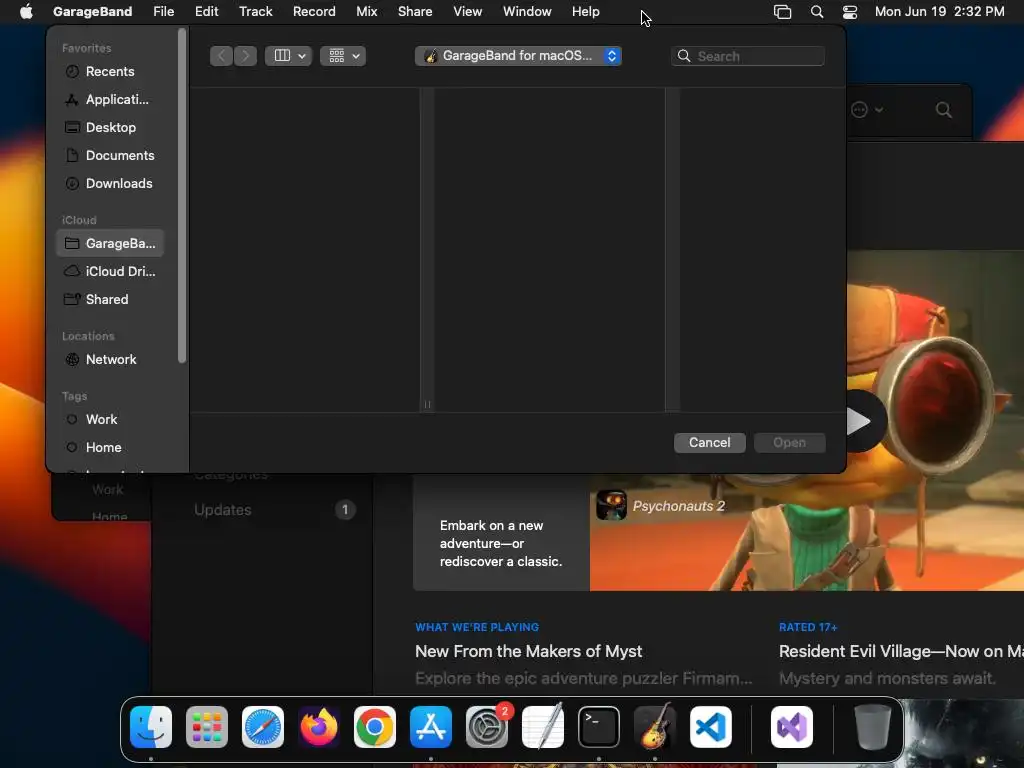This screenshot has width=1024, height=768.
Task: Click the sidebar scrollbar in the dialog
Action: [x=182, y=196]
